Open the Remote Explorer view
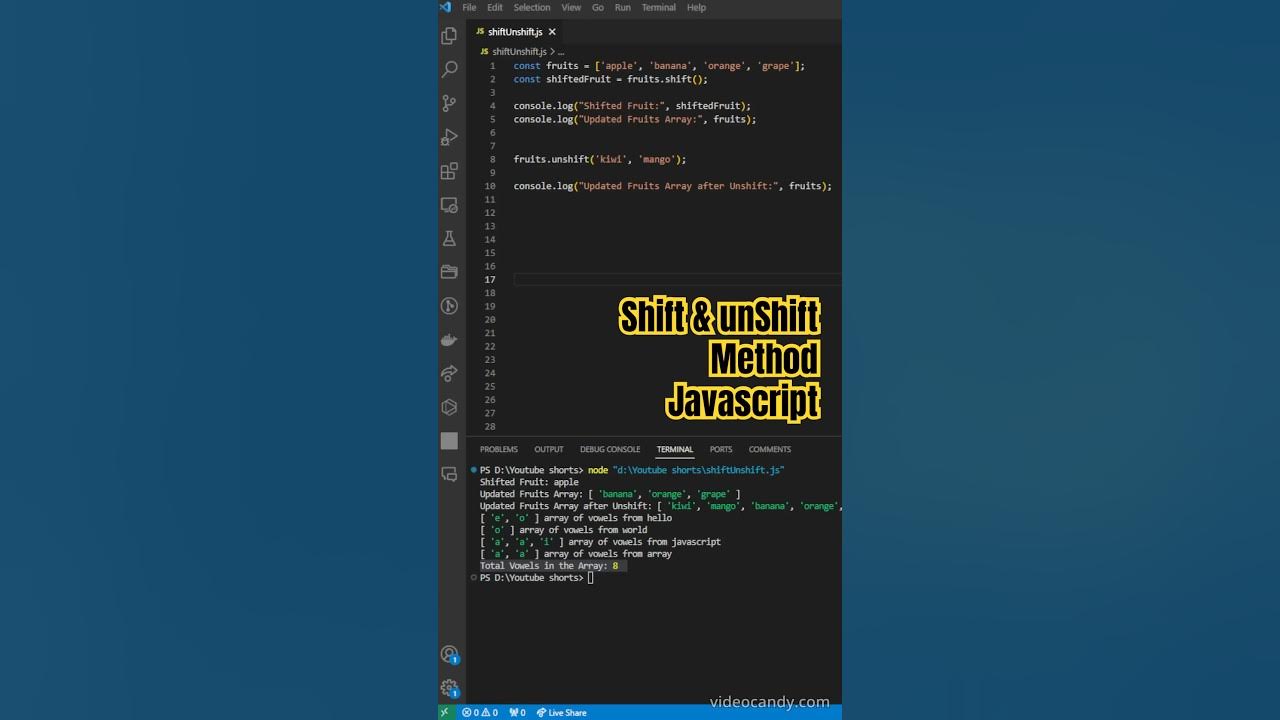The height and width of the screenshot is (720, 1280). [x=449, y=205]
